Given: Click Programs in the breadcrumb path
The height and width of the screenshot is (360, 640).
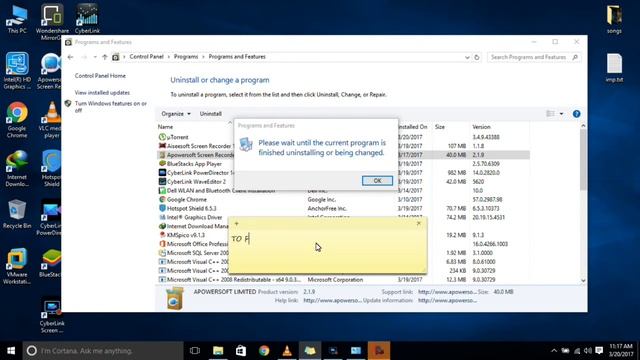Looking at the screenshot, I should pos(186,57).
